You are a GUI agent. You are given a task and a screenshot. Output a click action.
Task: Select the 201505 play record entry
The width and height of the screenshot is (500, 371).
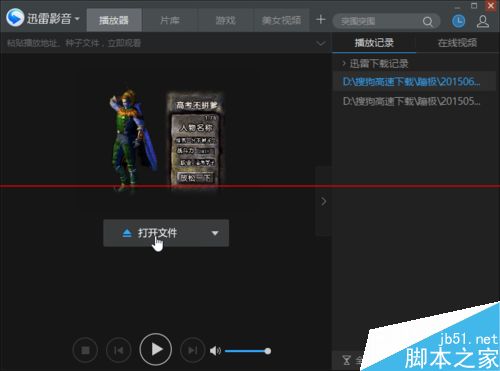click(414, 101)
